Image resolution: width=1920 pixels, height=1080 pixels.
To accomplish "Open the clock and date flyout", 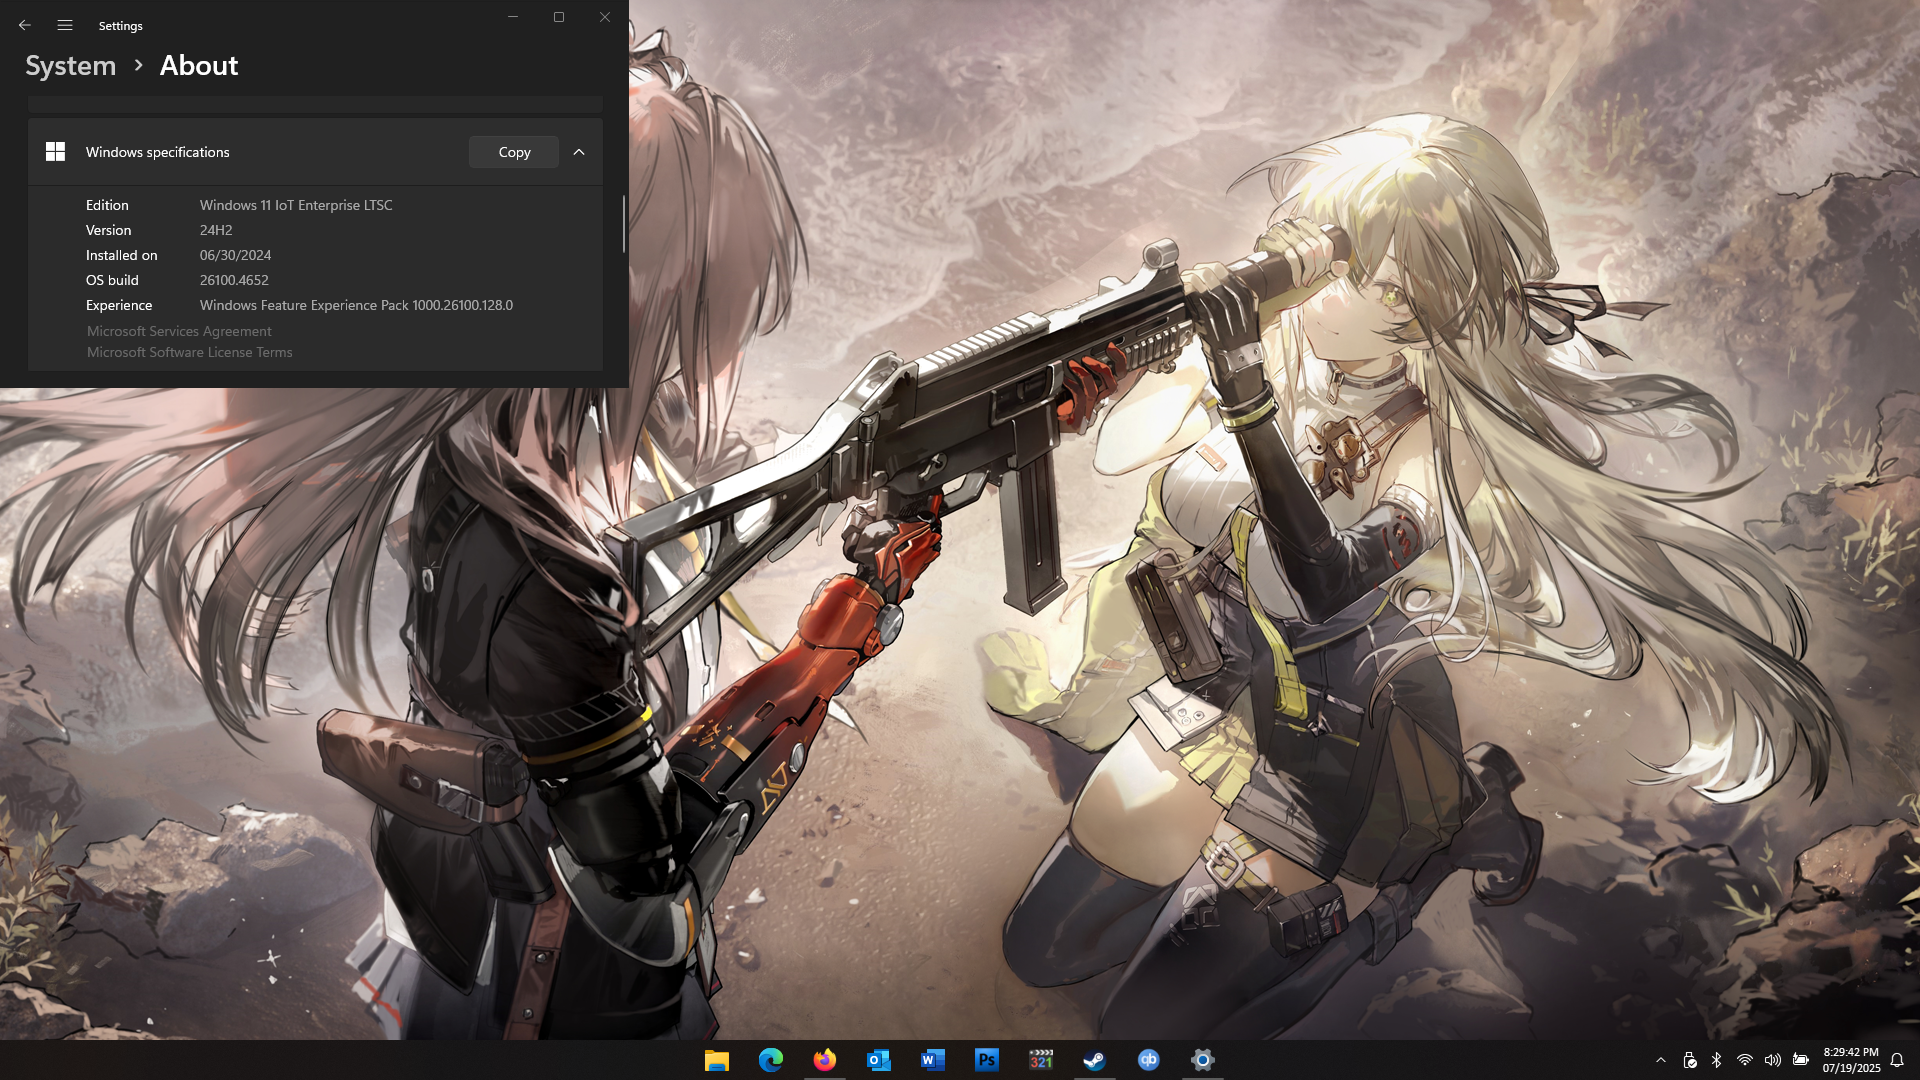I will 1851,1060.
